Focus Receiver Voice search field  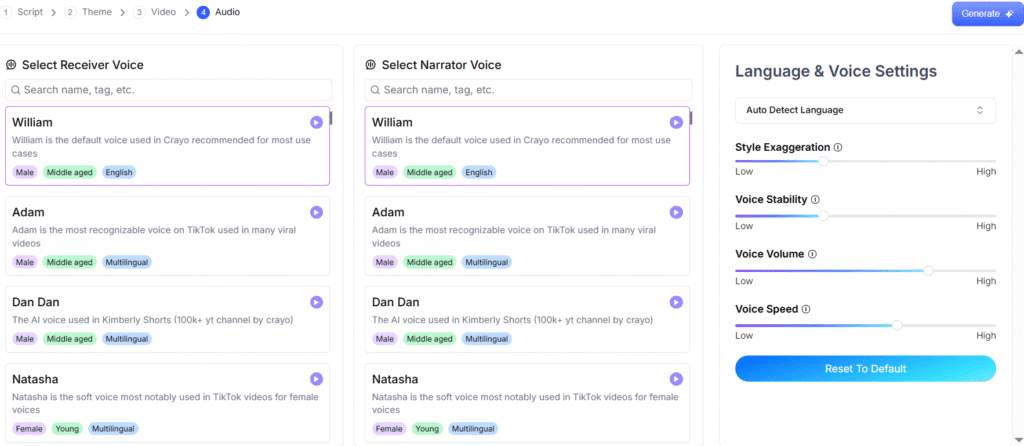[x=168, y=90]
